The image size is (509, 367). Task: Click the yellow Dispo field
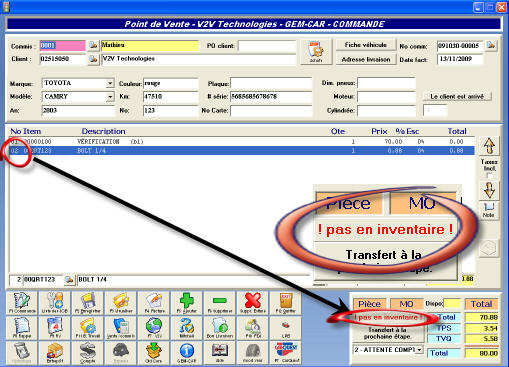452,304
